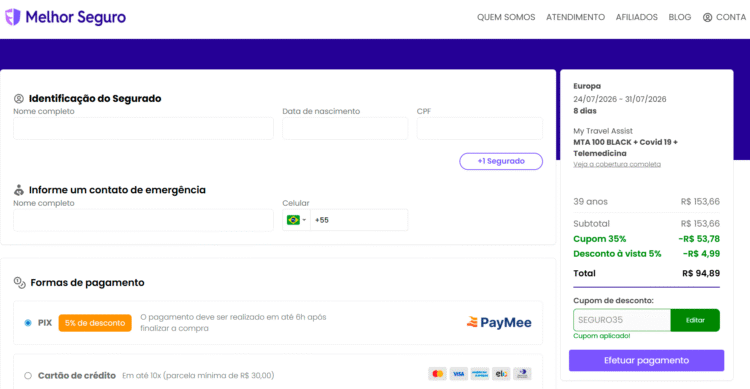Click the PayMee logo
Image resolution: width=750 pixels, height=389 pixels.
coord(499,322)
